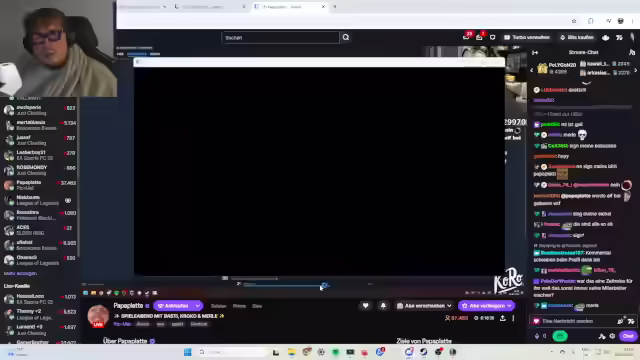Click the Bits kaufen button
This screenshot has height=360, width=640.
pyautogui.click(x=577, y=37)
